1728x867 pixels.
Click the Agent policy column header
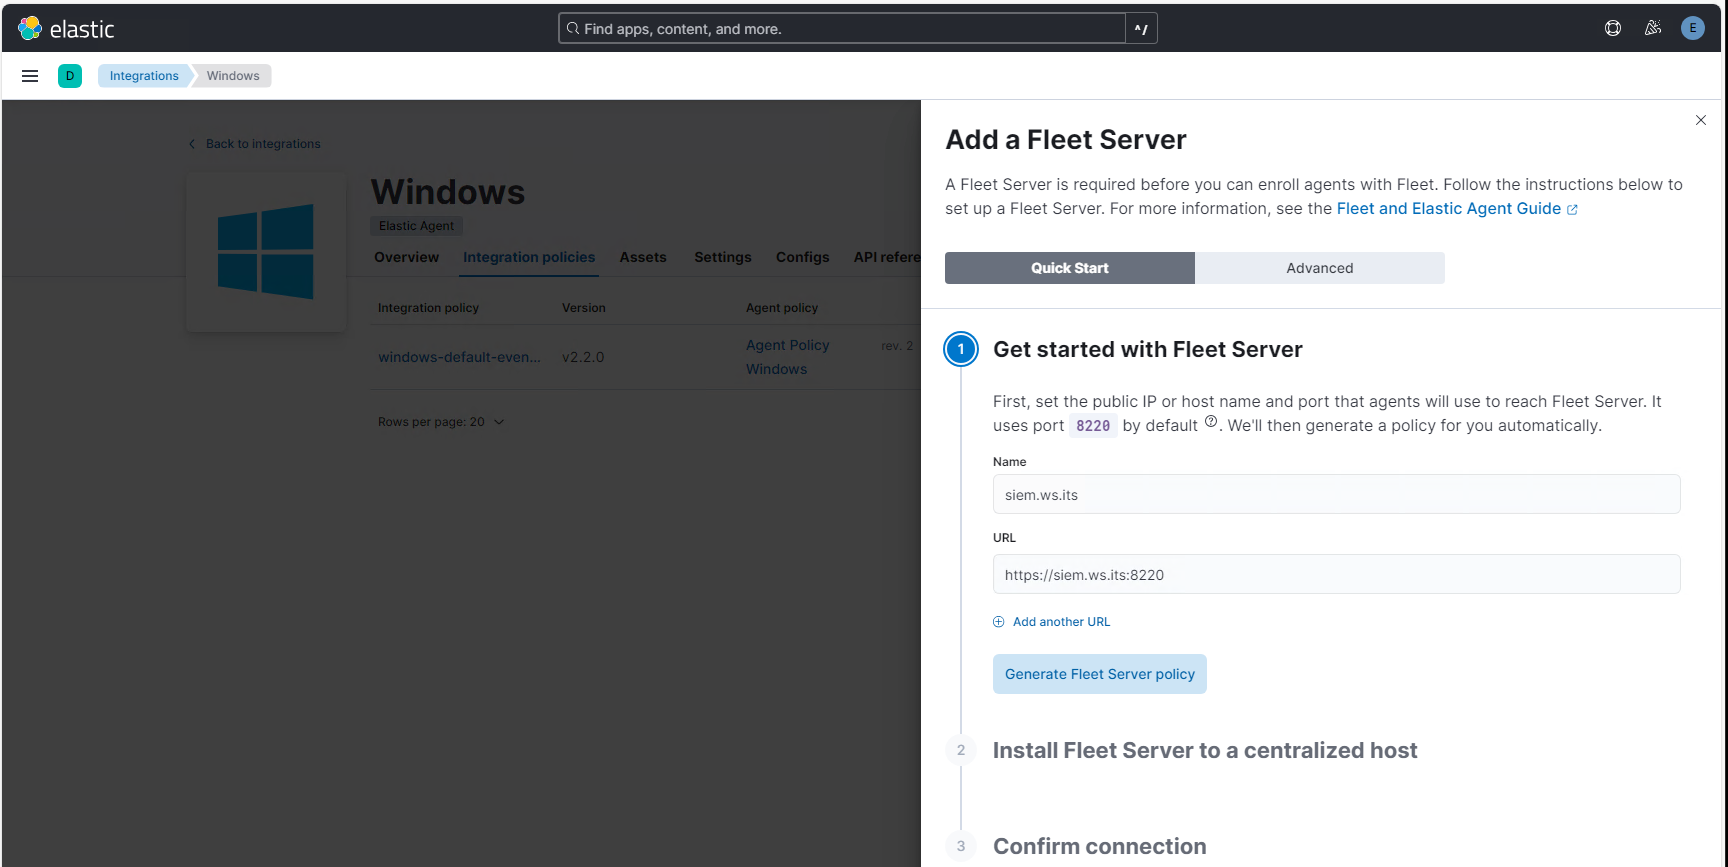(x=782, y=308)
